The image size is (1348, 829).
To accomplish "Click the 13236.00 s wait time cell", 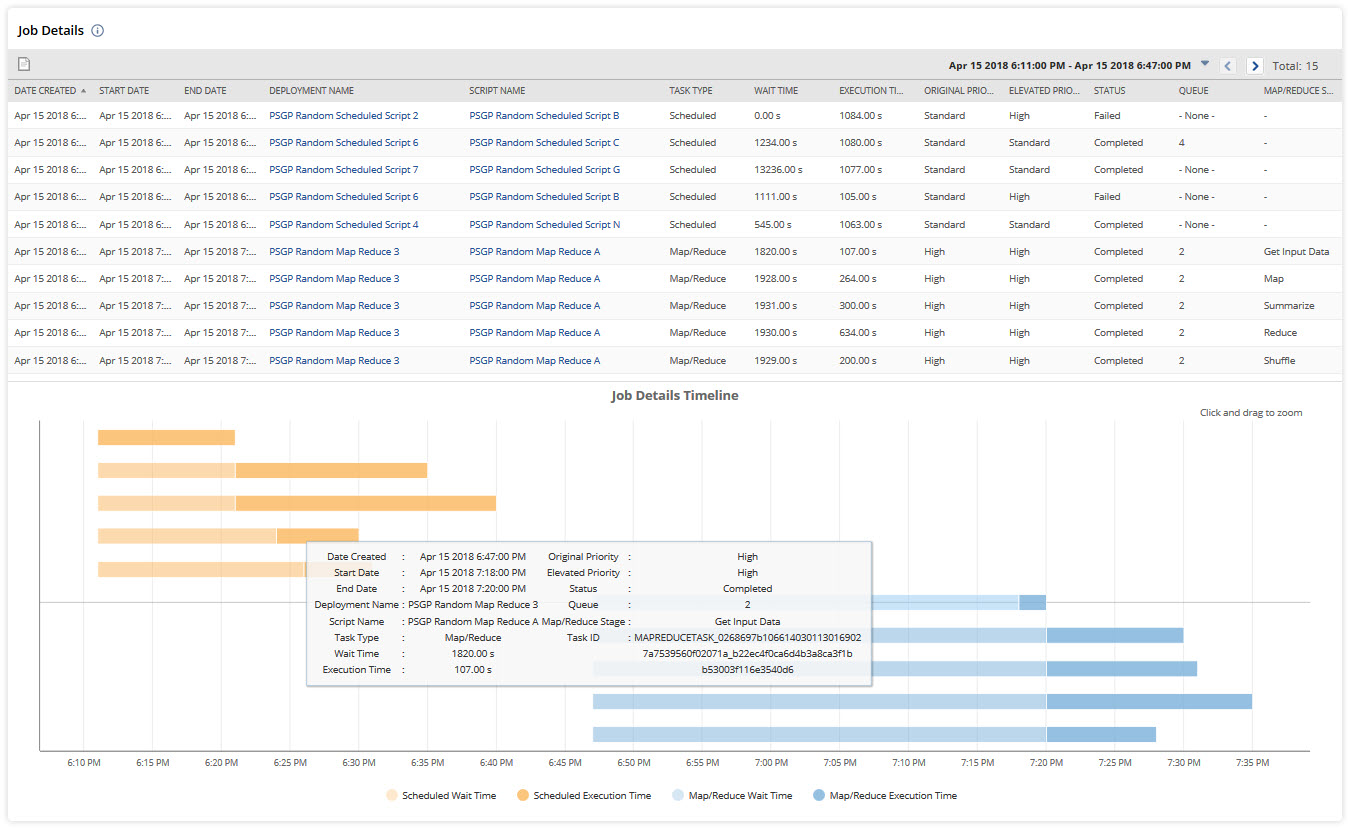I will pyautogui.click(x=779, y=170).
